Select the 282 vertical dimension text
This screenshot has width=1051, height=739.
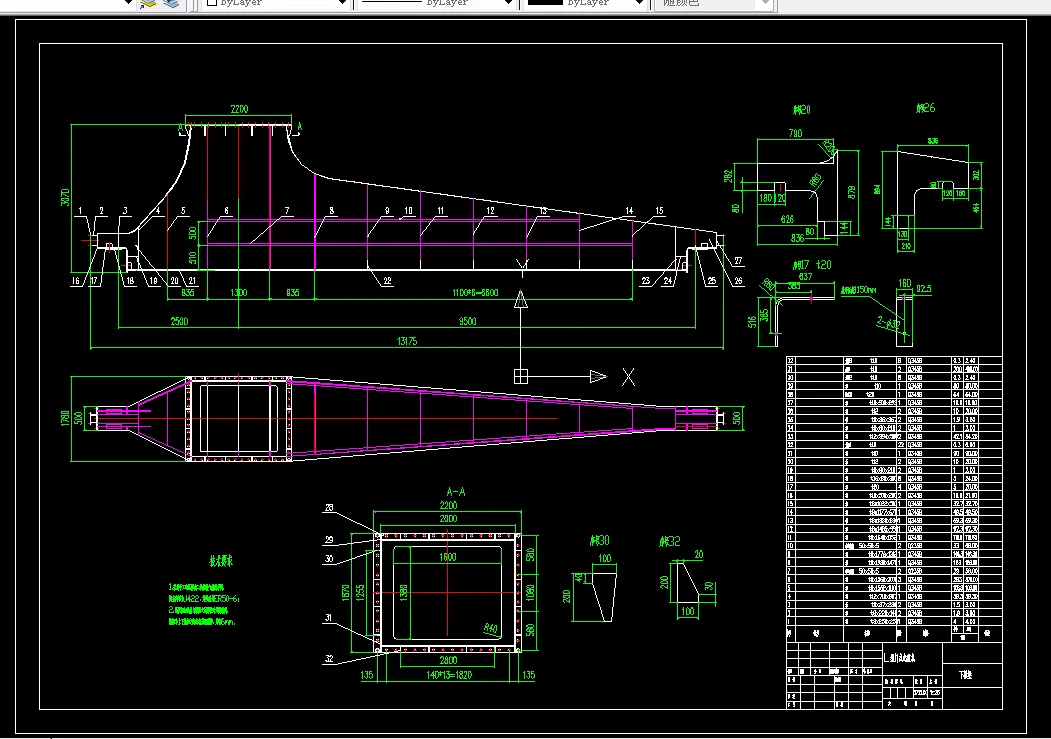(x=729, y=176)
